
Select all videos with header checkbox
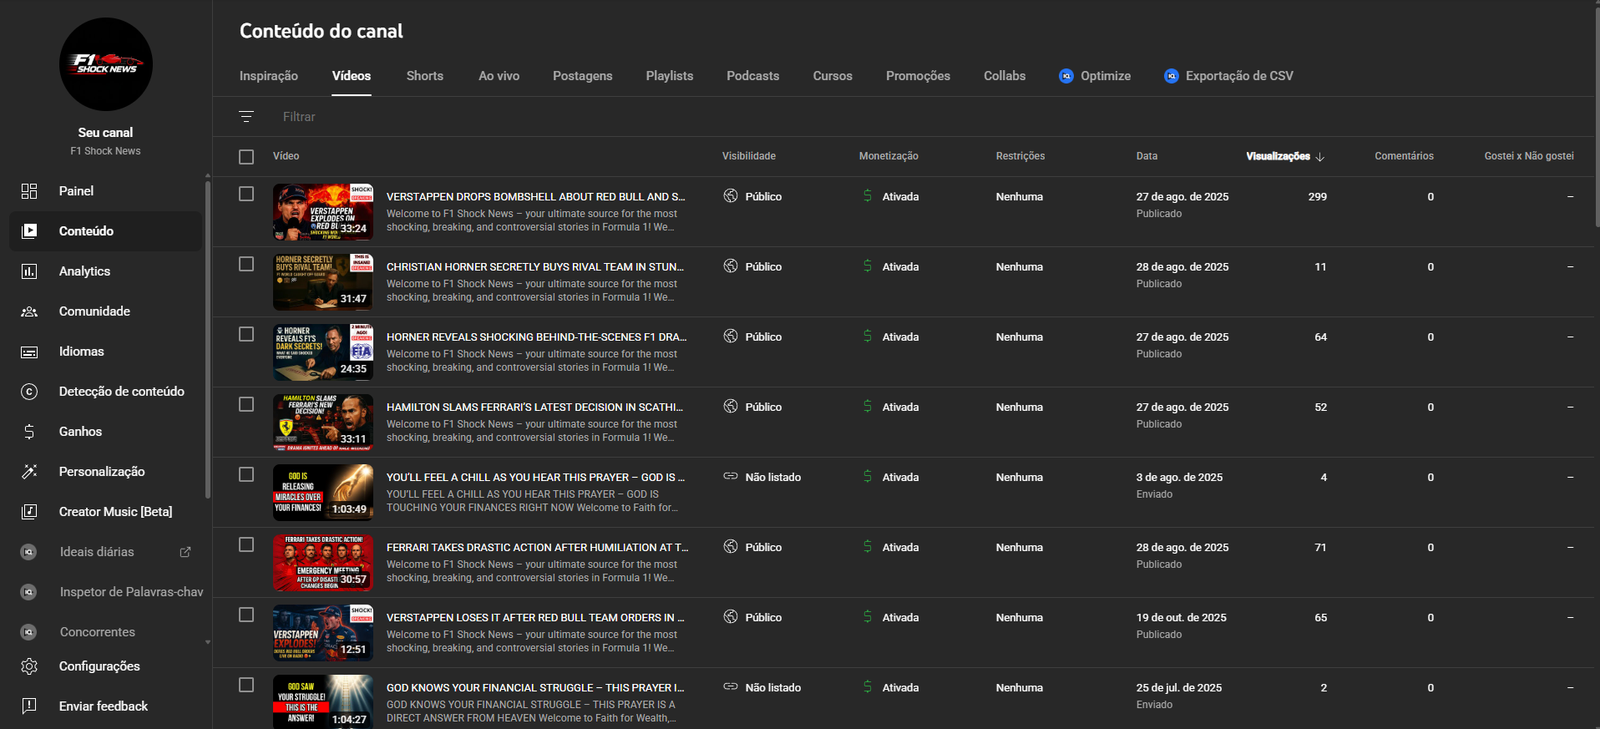pyautogui.click(x=246, y=156)
